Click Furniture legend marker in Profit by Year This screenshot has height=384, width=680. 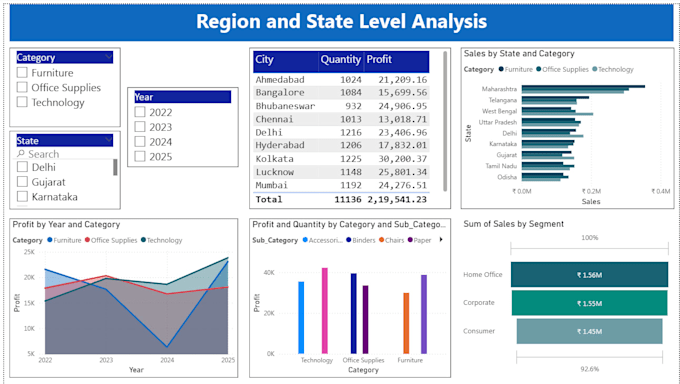(50, 240)
